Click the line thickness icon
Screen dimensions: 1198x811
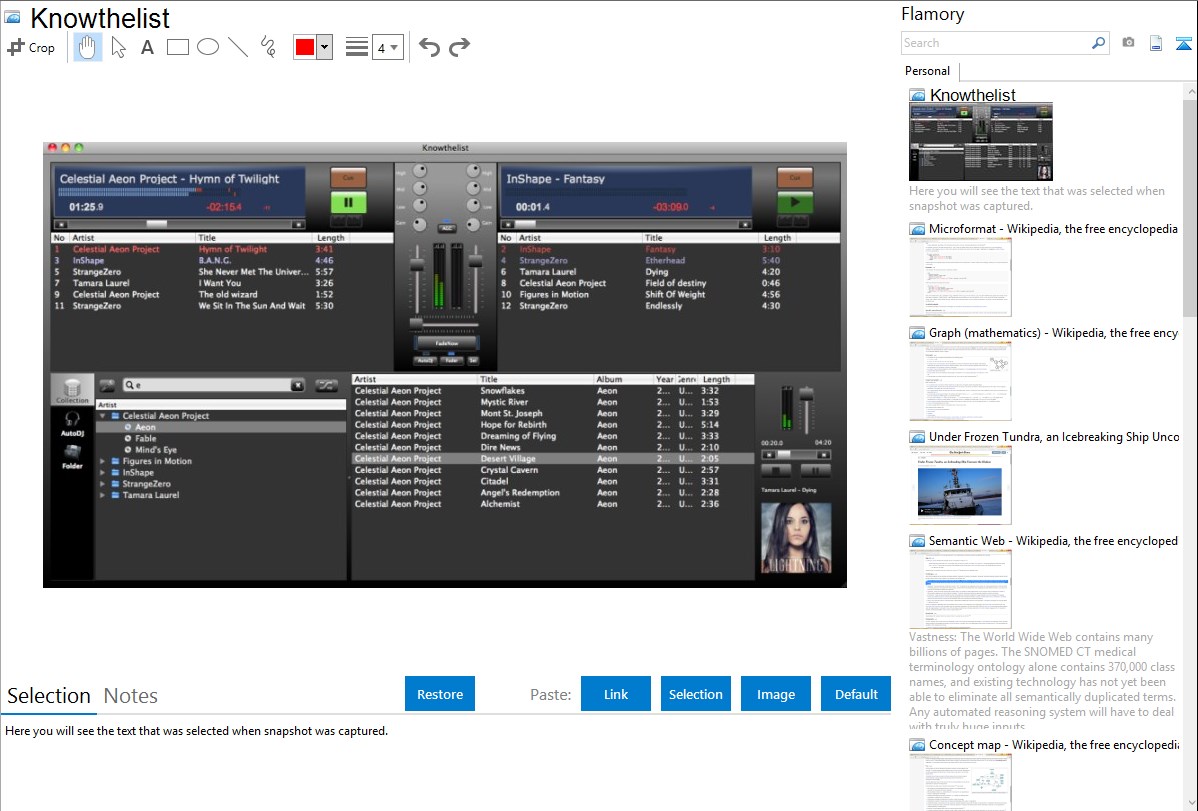click(x=356, y=47)
